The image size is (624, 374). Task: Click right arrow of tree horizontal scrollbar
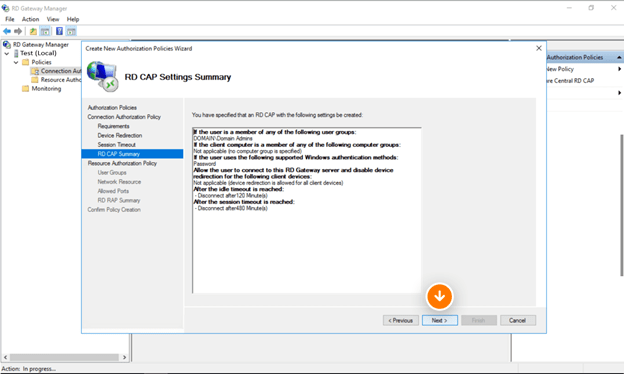tap(124, 357)
